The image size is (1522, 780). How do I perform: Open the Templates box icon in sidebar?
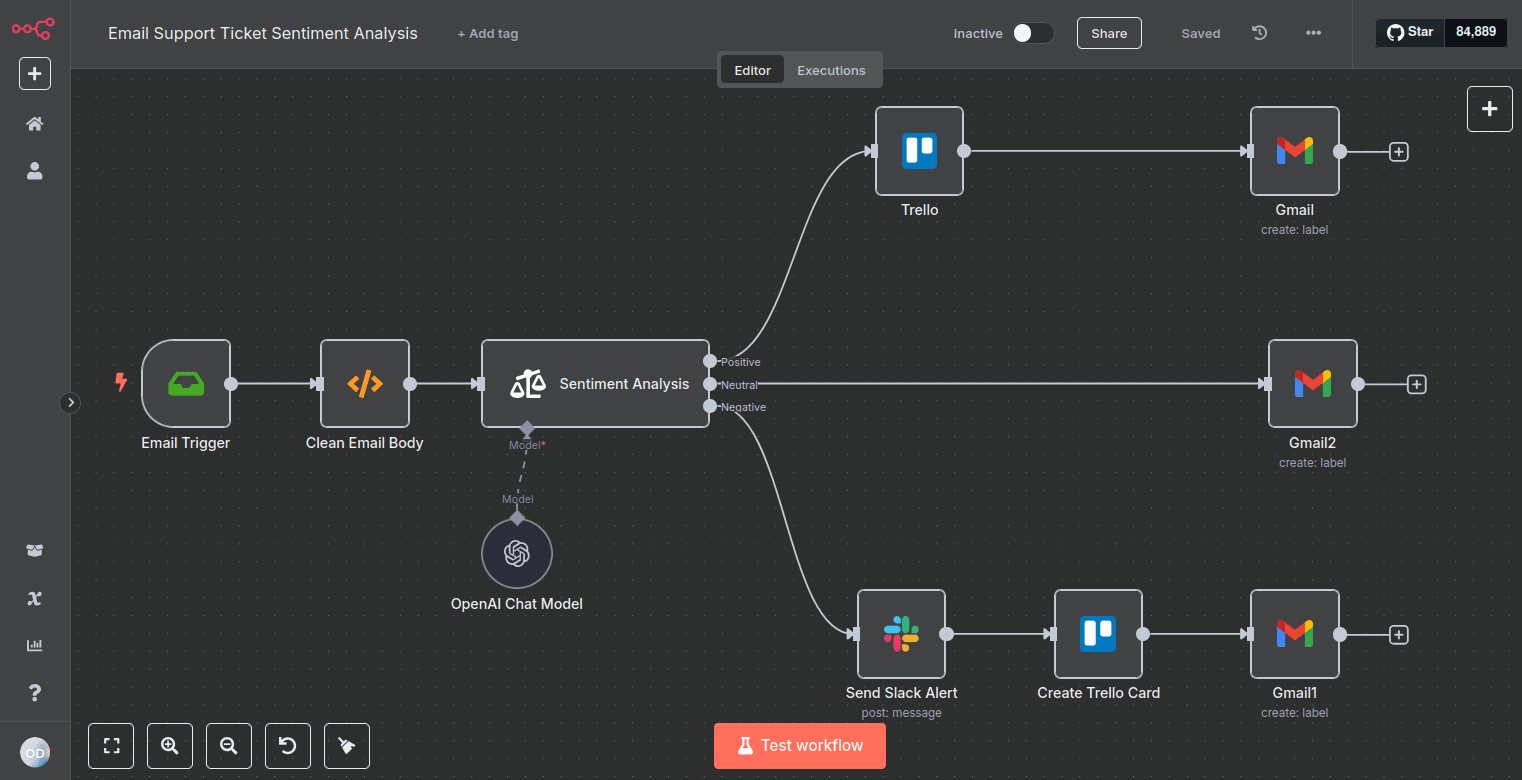(x=35, y=550)
